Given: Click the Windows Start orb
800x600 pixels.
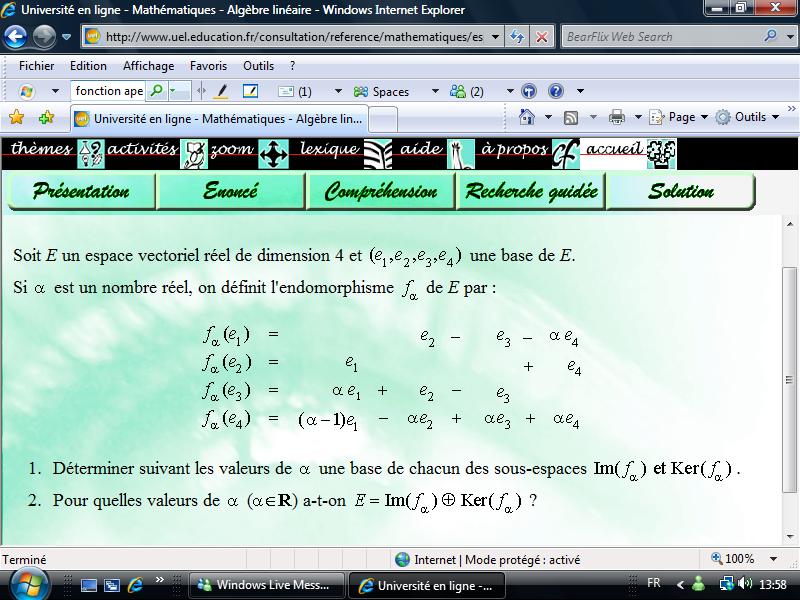Looking at the screenshot, I should (29, 584).
